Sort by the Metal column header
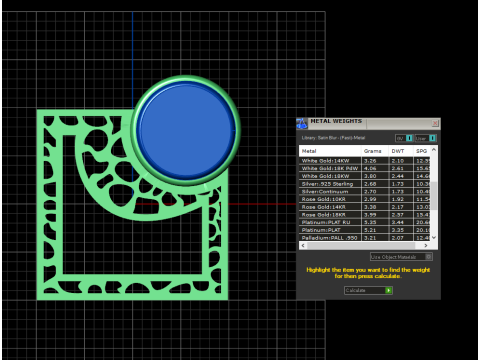Viewport: 480px width, 360px height. click(330, 151)
